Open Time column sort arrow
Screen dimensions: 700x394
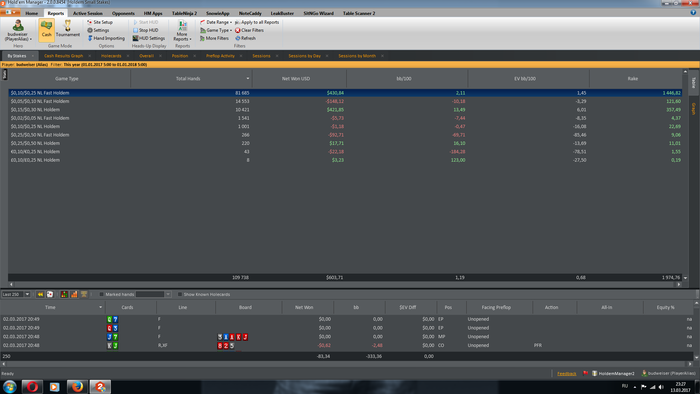pos(100,307)
